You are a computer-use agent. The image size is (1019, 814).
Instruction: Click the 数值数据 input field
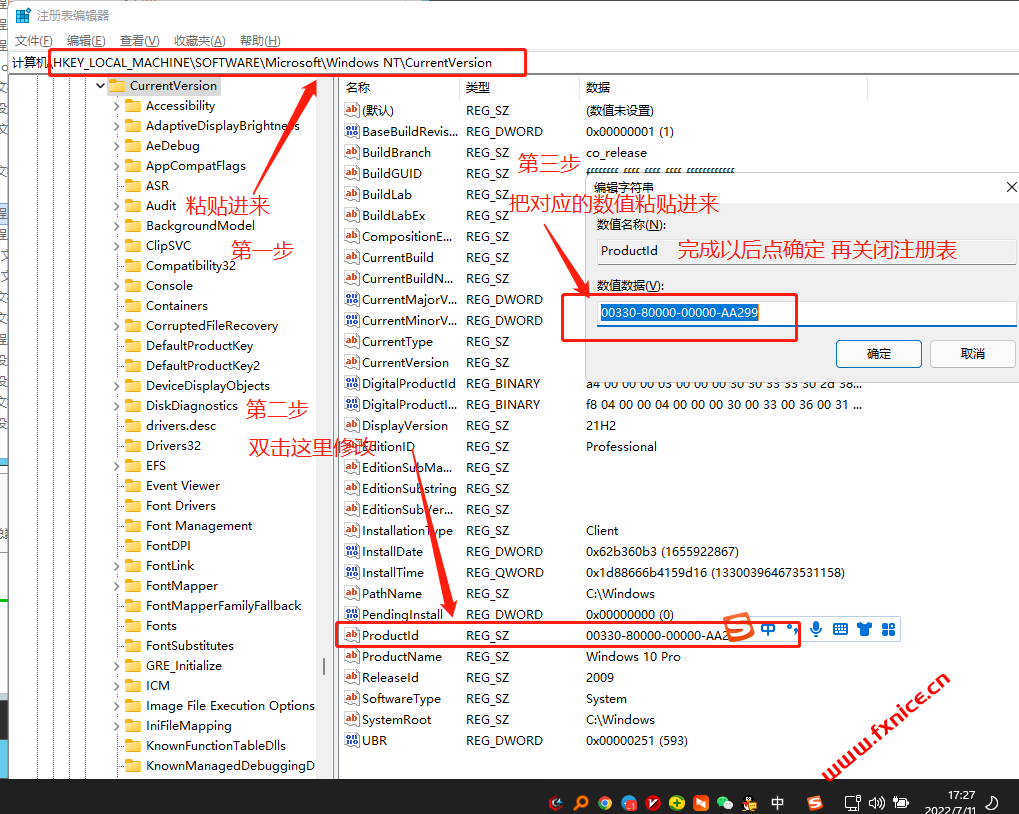(x=806, y=313)
